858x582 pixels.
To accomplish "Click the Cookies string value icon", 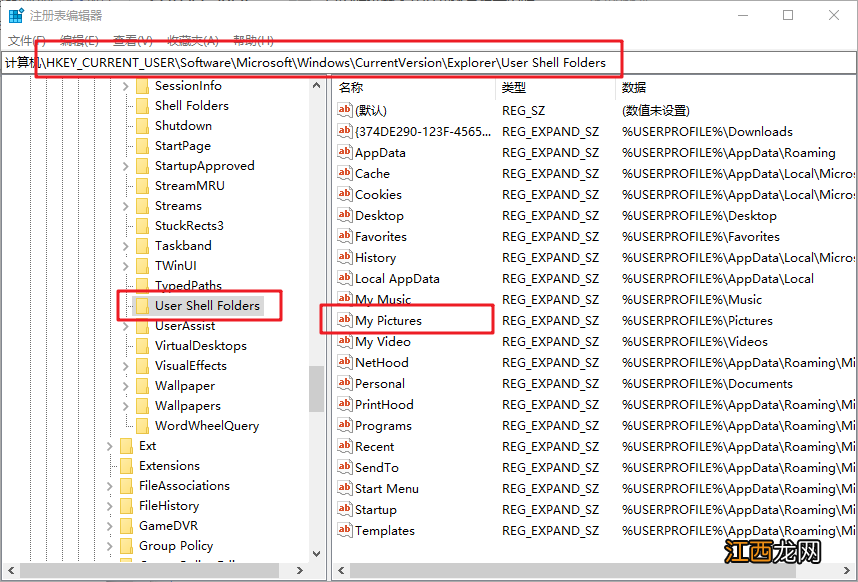I will pos(344,194).
